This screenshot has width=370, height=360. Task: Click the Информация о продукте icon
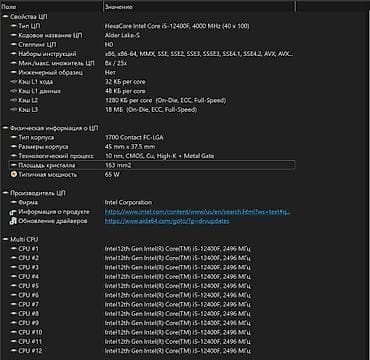pos(14,212)
